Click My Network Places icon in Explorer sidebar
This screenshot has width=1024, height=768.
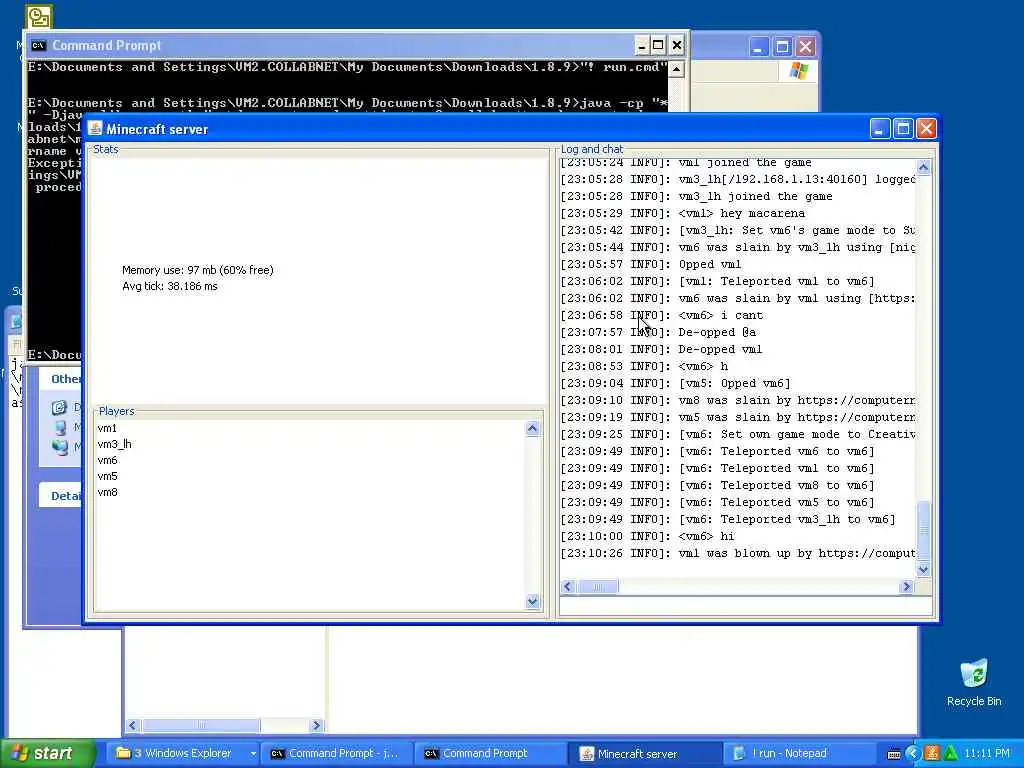[59, 447]
